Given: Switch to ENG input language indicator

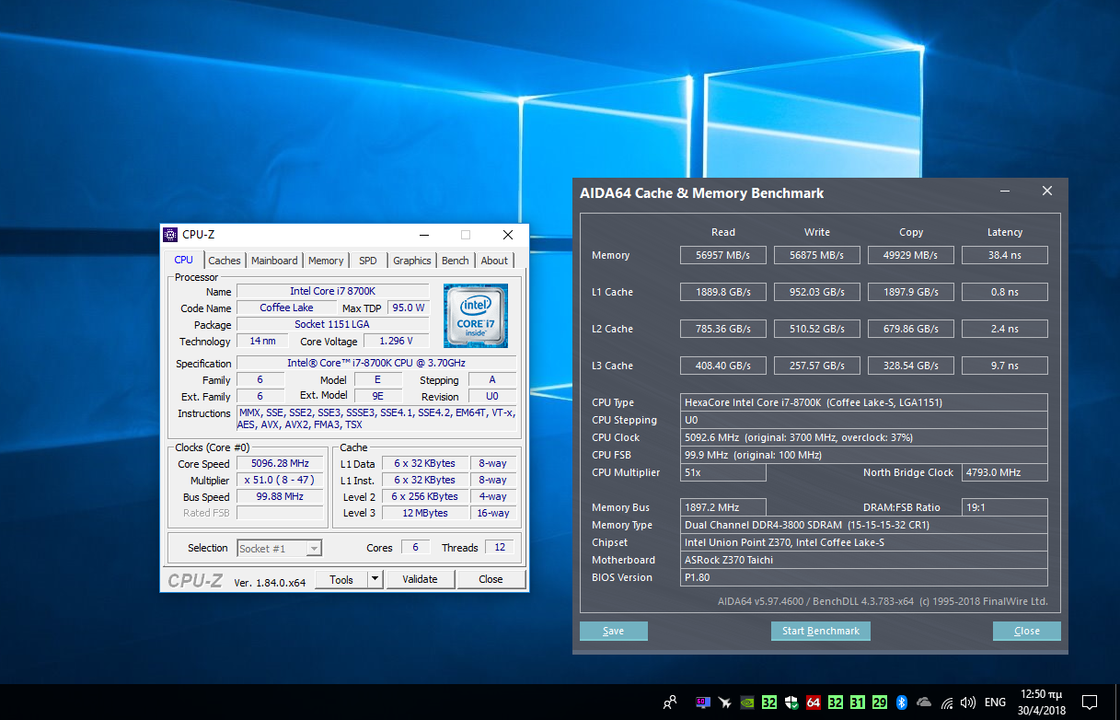Looking at the screenshot, I should tap(995, 702).
